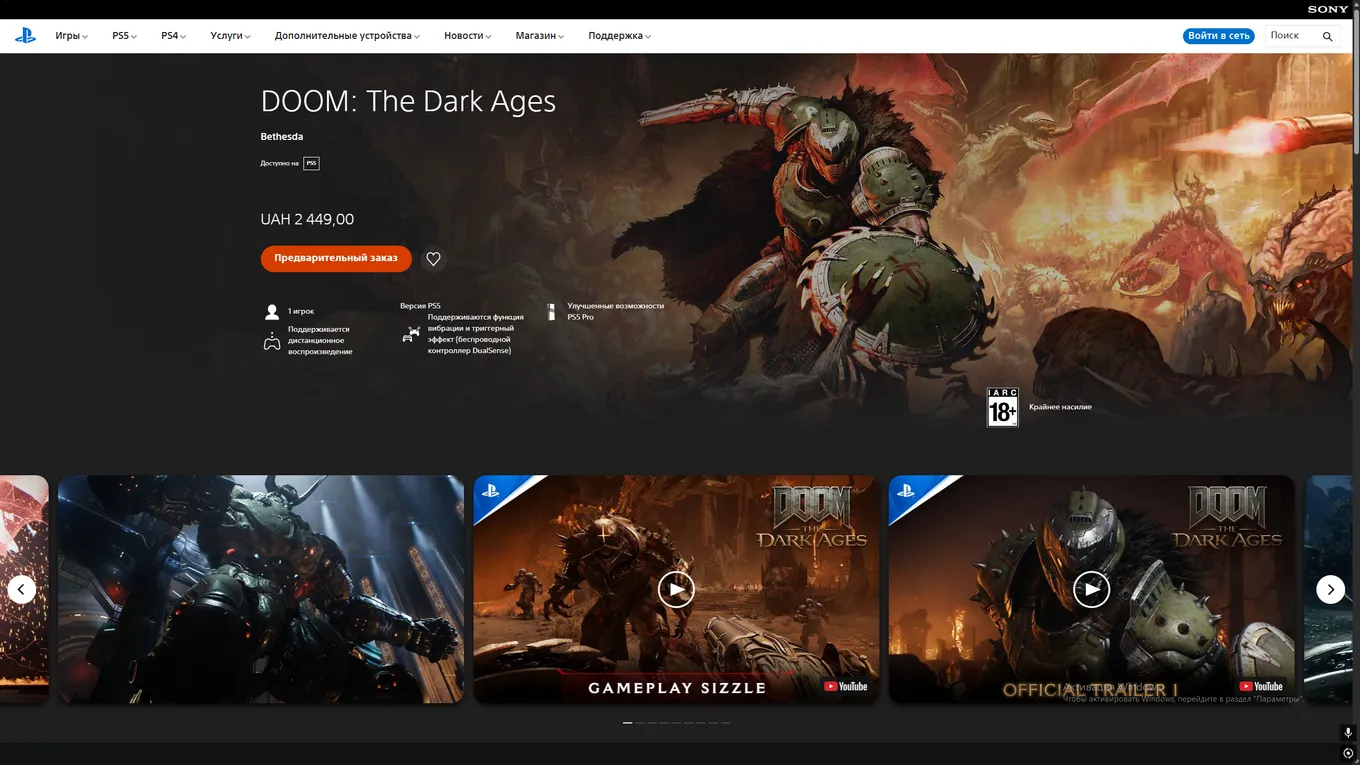1360x765 pixels.
Task: Click the single player person icon
Action: point(271,312)
